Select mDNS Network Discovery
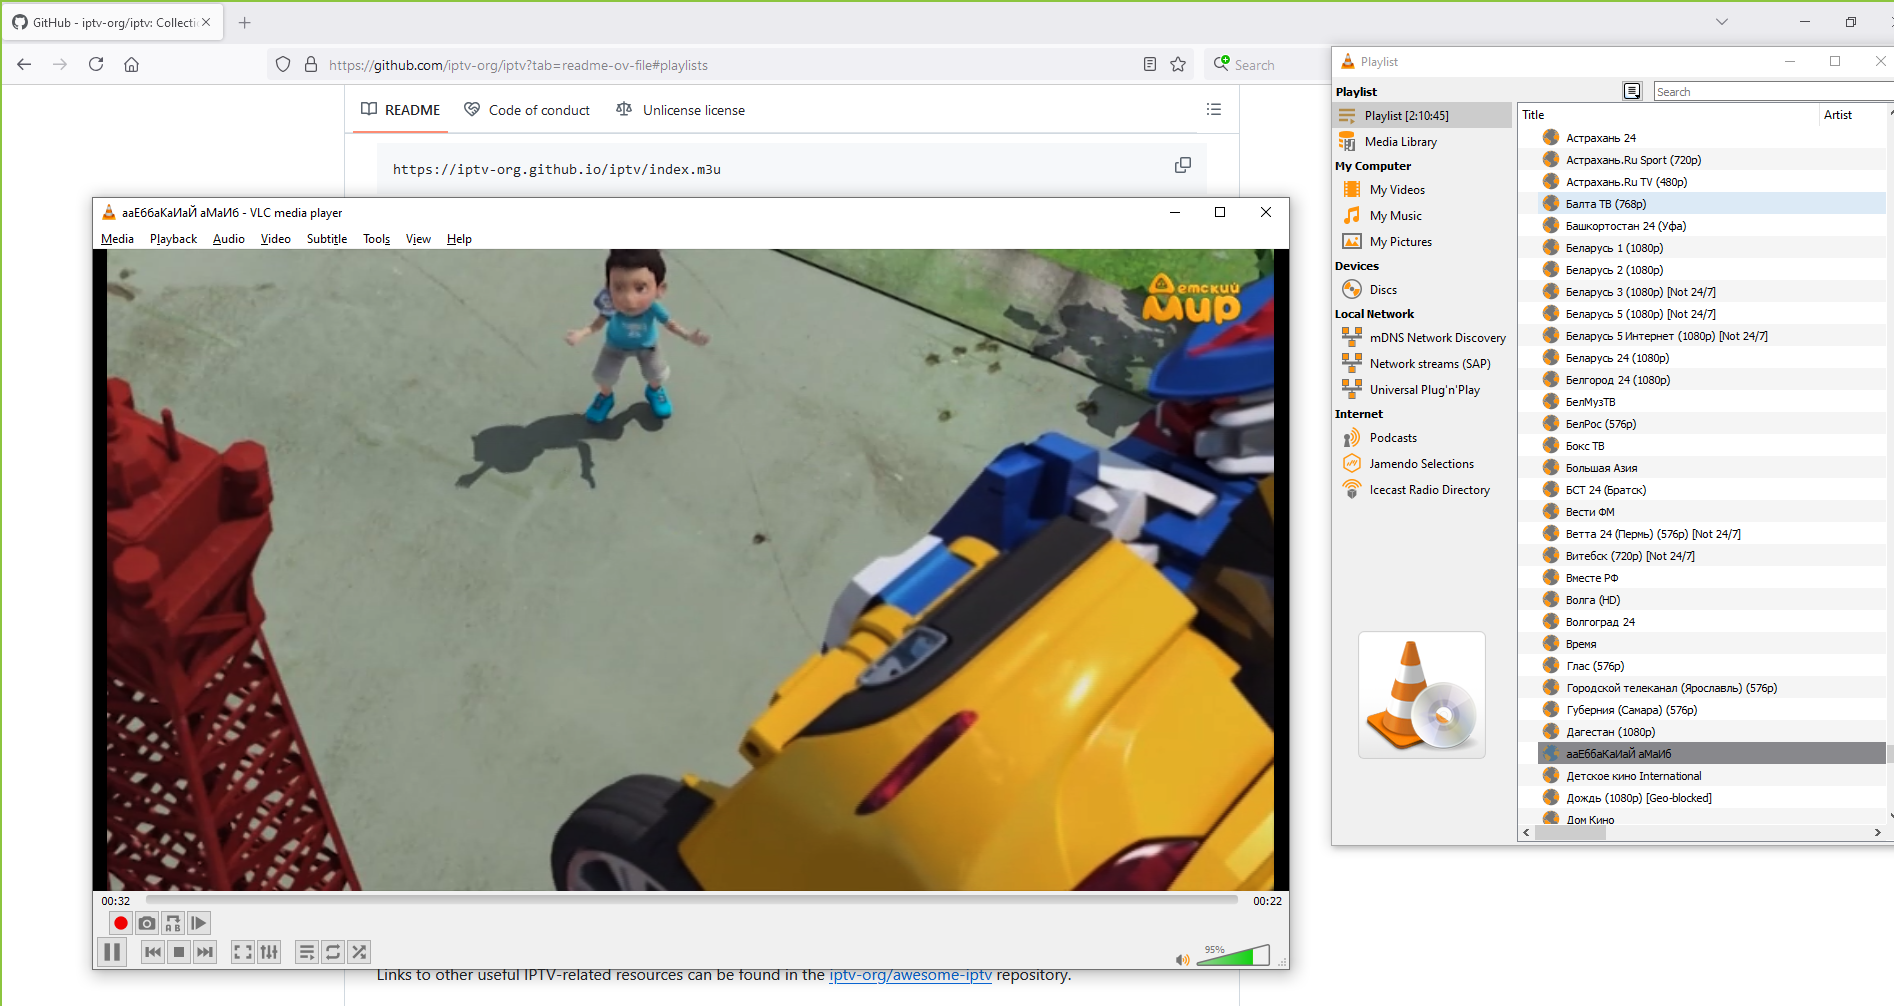 (1423, 338)
